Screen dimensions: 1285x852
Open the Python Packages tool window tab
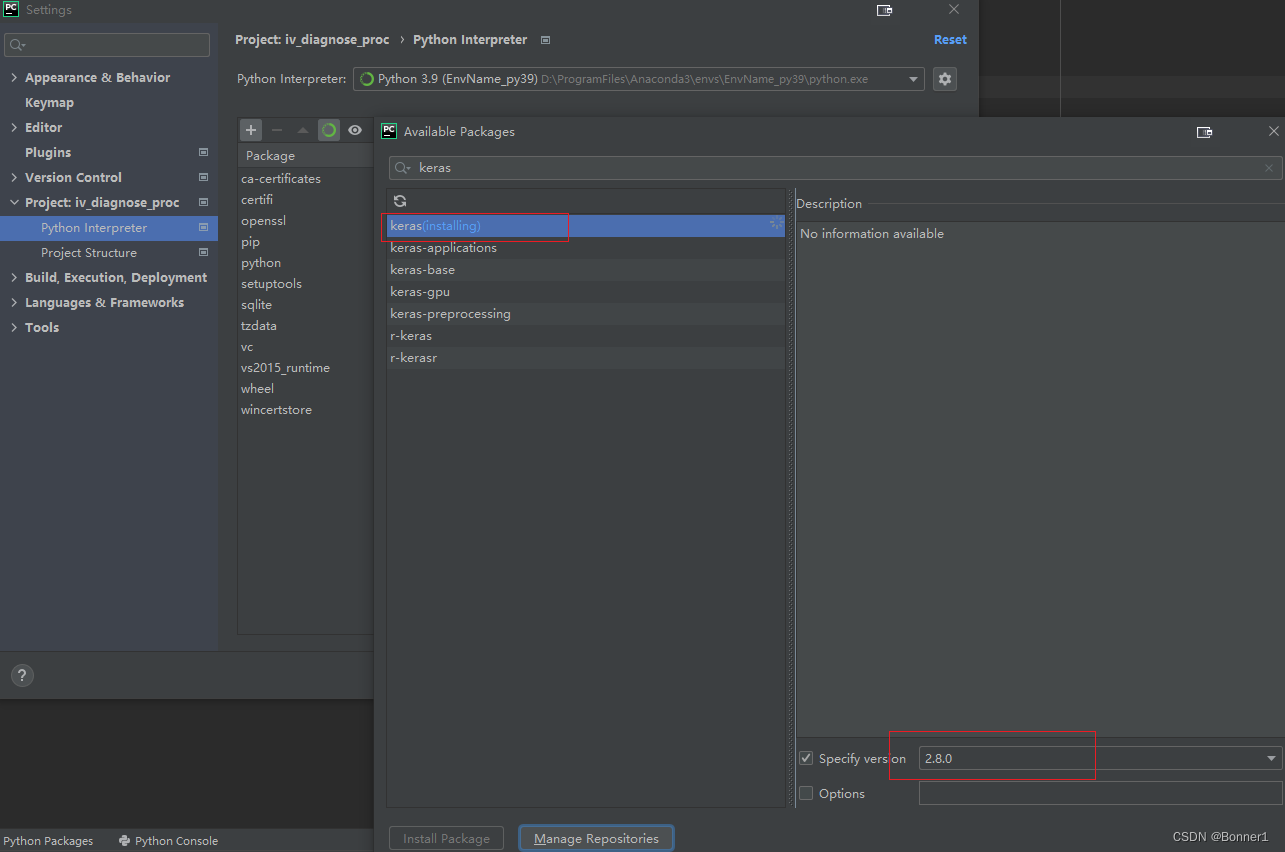coord(48,841)
